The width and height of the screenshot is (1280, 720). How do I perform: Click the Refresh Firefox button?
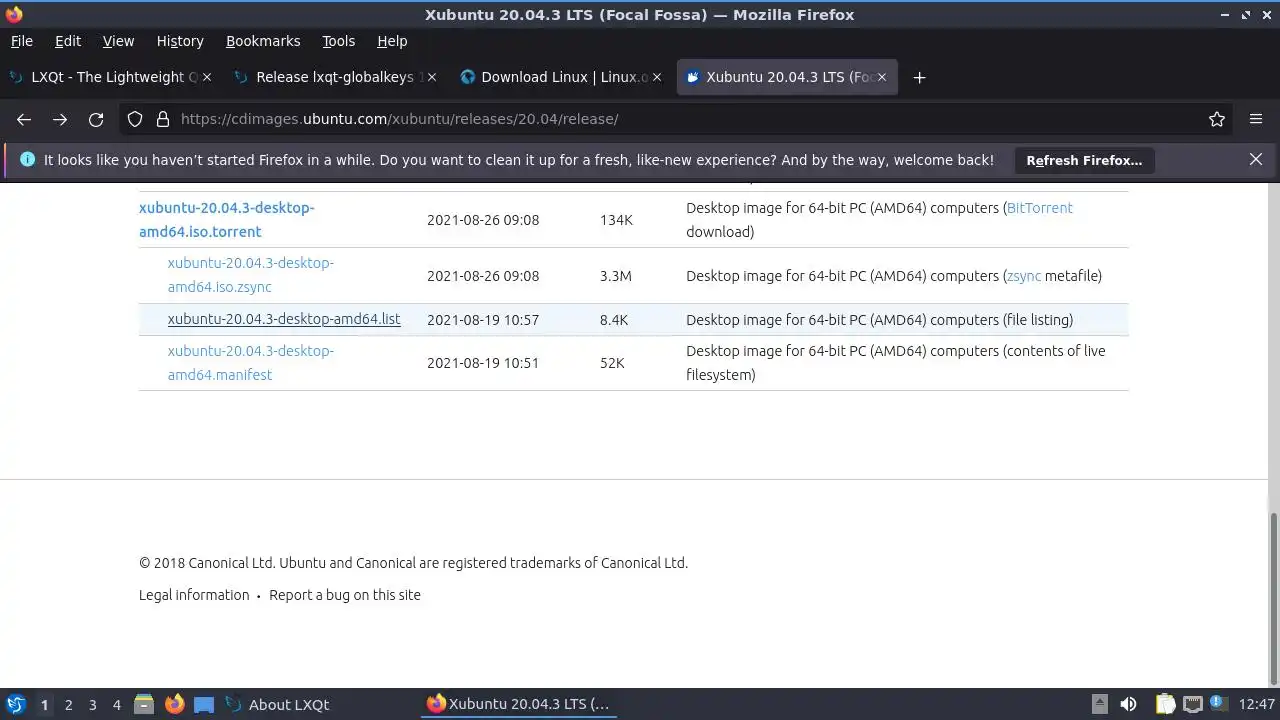tap(1084, 160)
